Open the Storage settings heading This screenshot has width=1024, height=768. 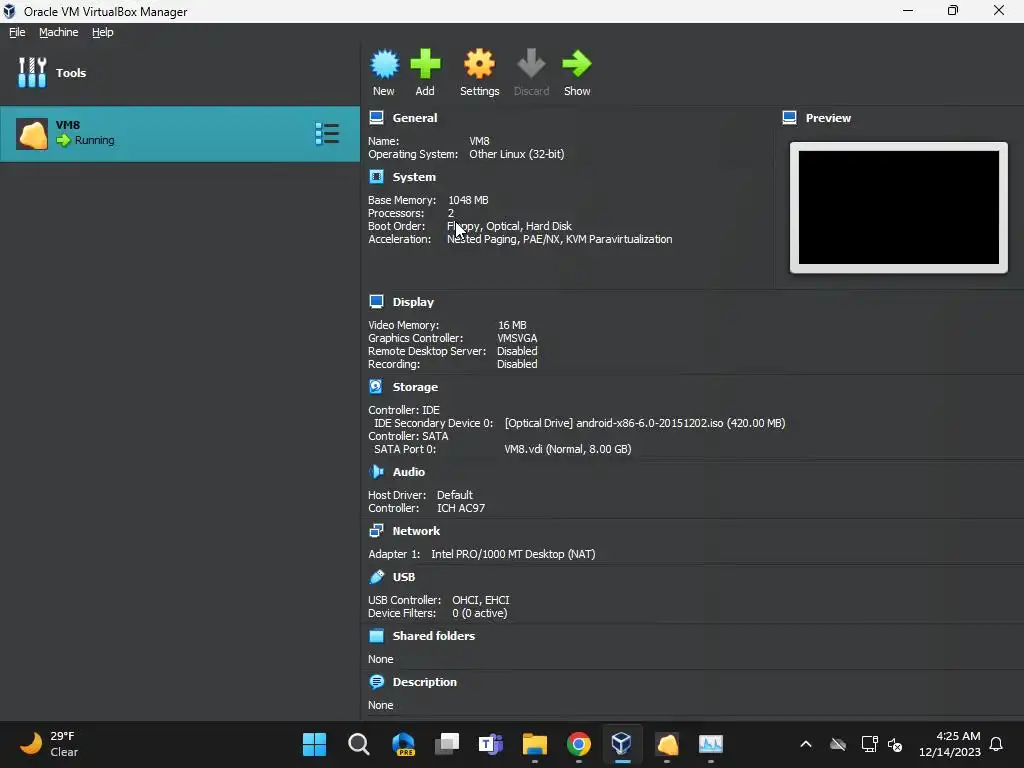415,387
